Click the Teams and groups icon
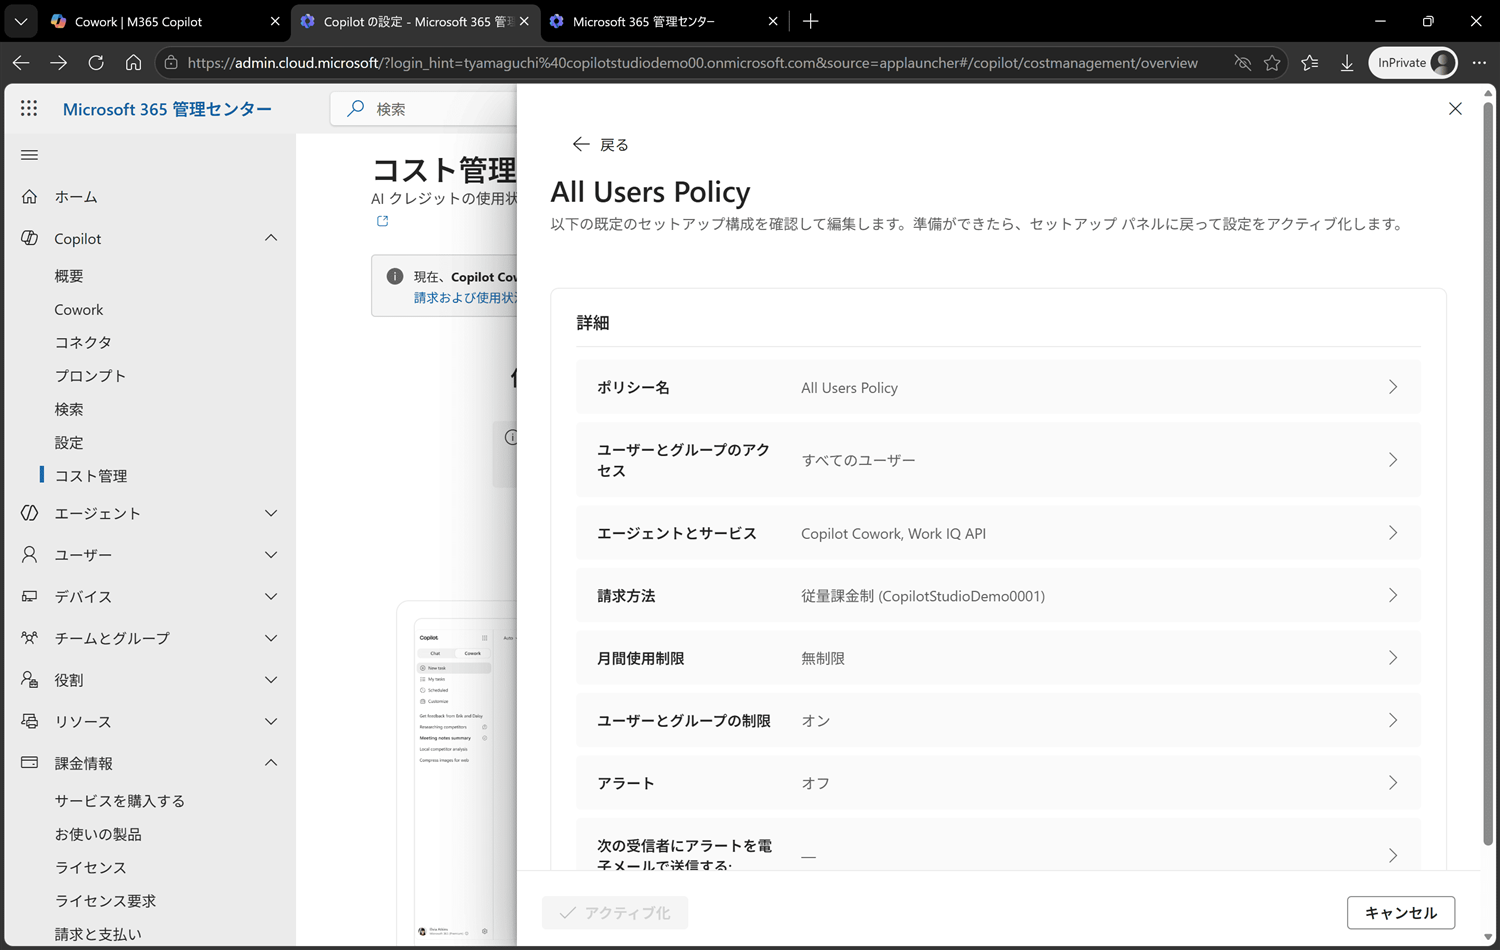The image size is (1500, 950). 30,638
